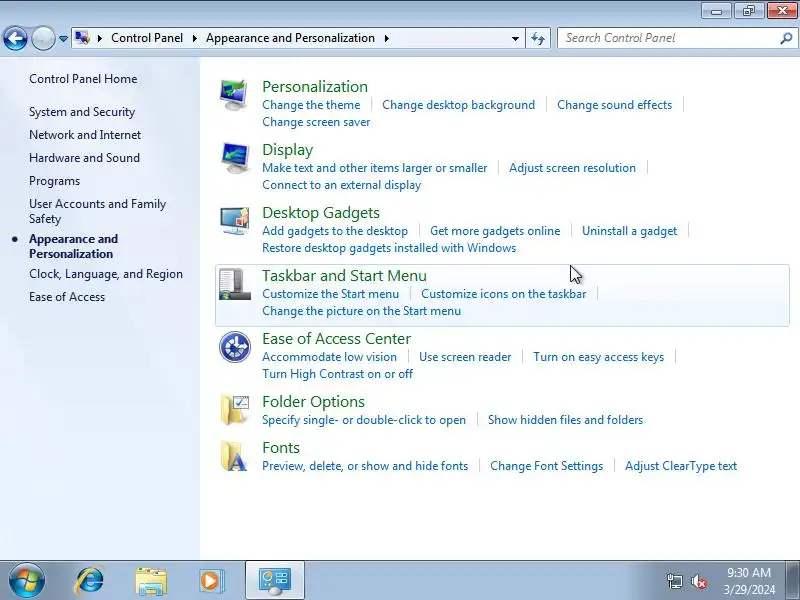The width and height of the screenshot is (800, 600).
Task: Click the Control Panel address bar icon
Action: pos(83,38)
